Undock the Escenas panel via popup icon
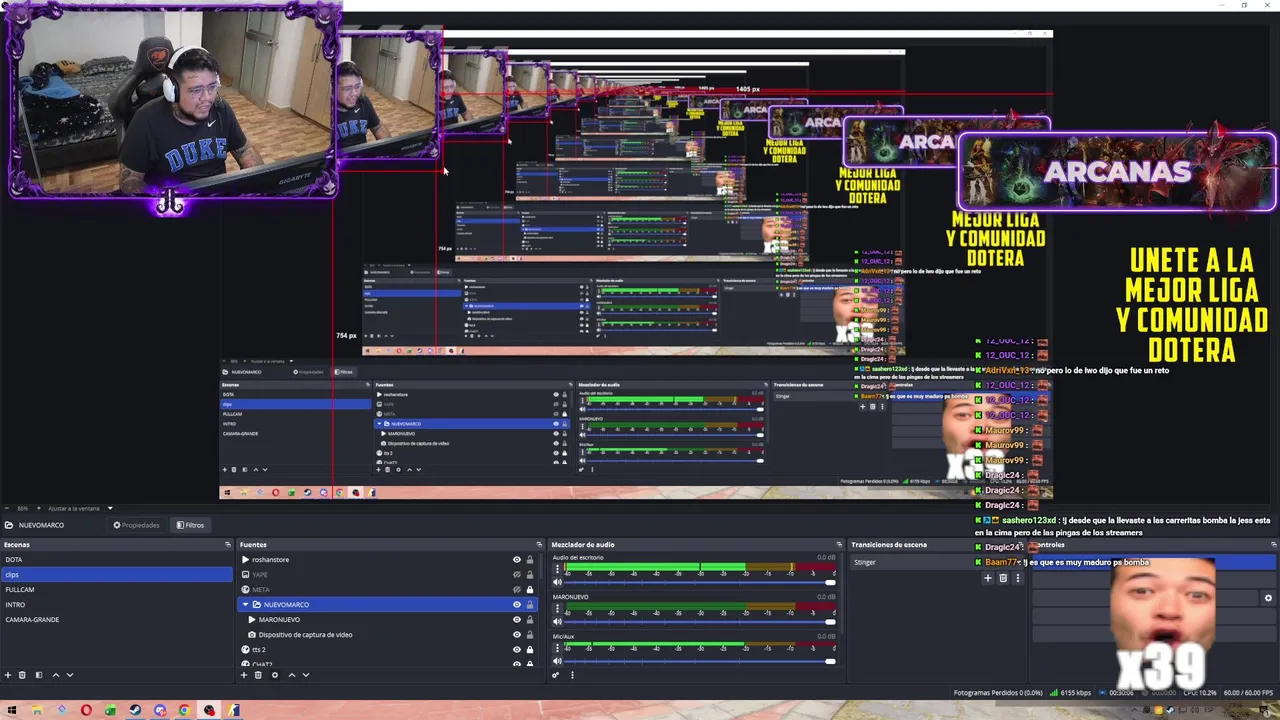The width and height of the screenshot is (1280, 720). click(228, 545)
